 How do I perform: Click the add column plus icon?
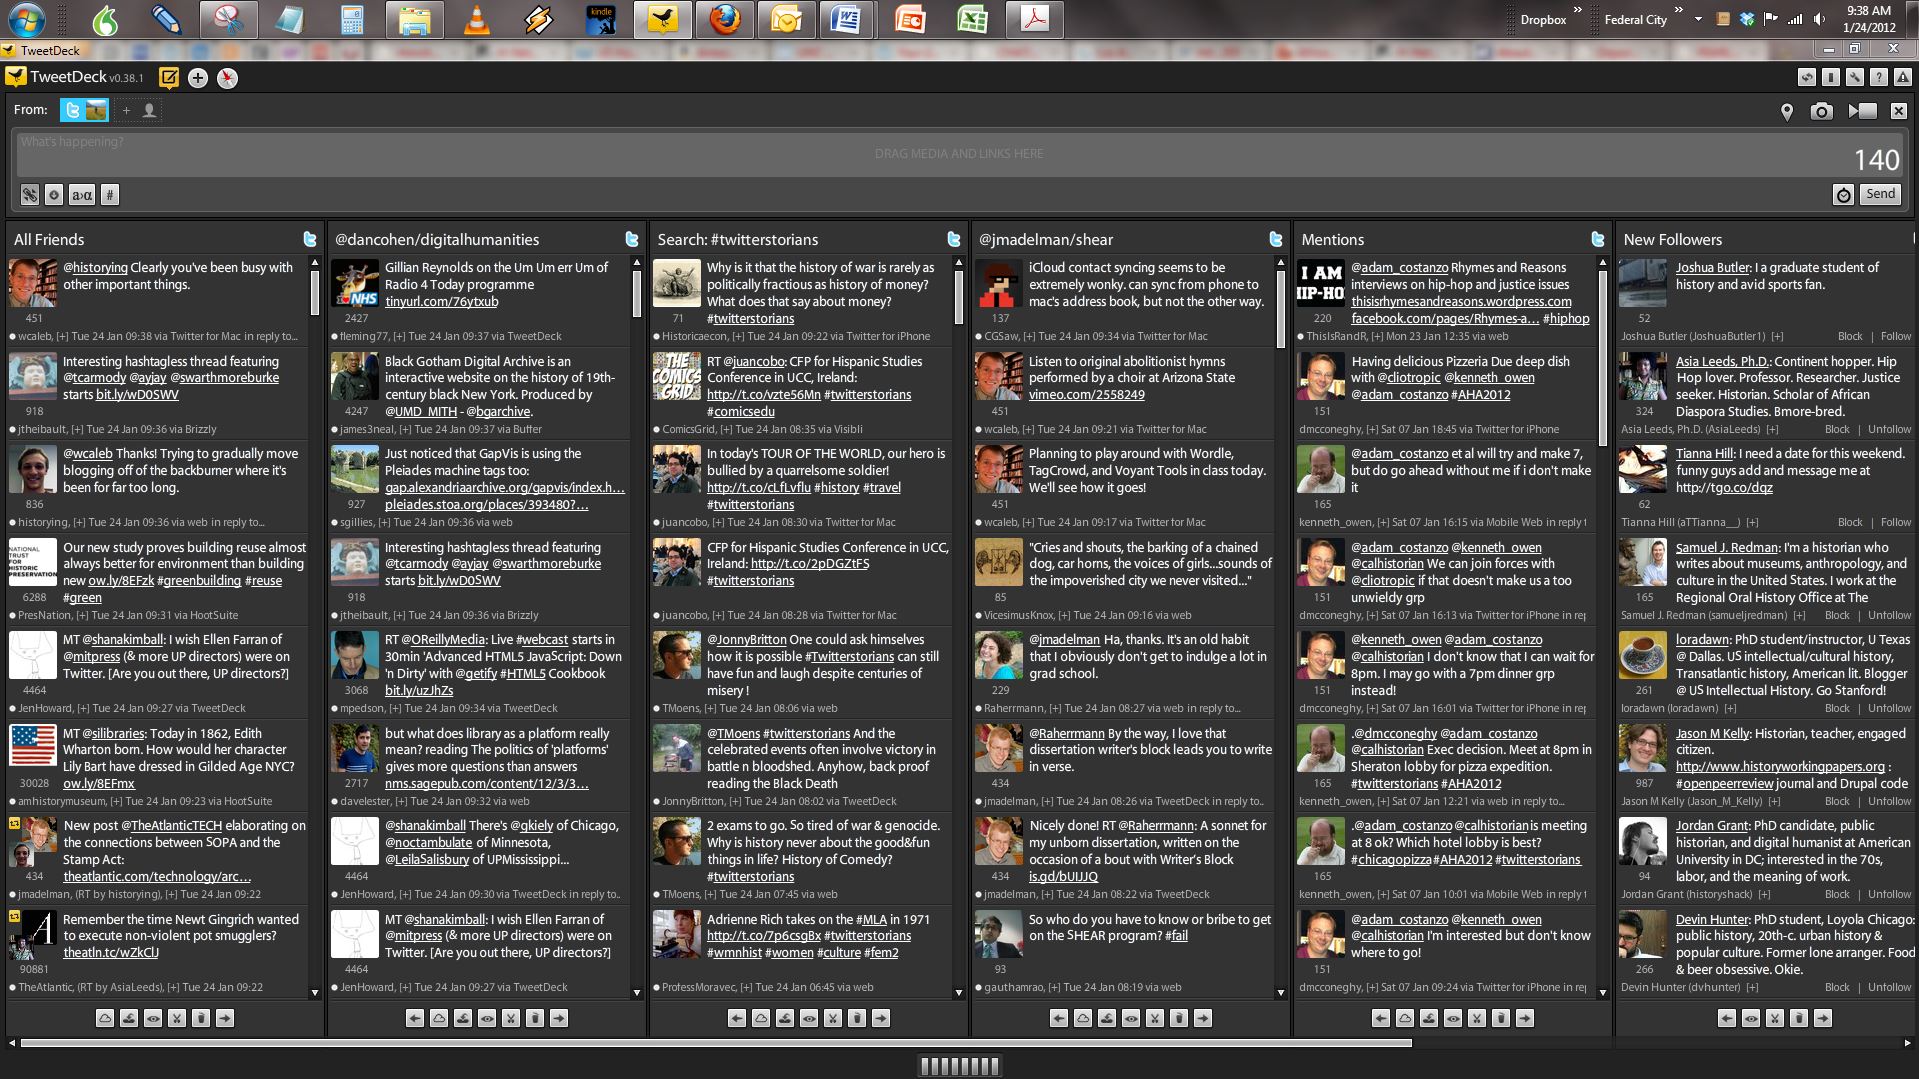[198, 78]
